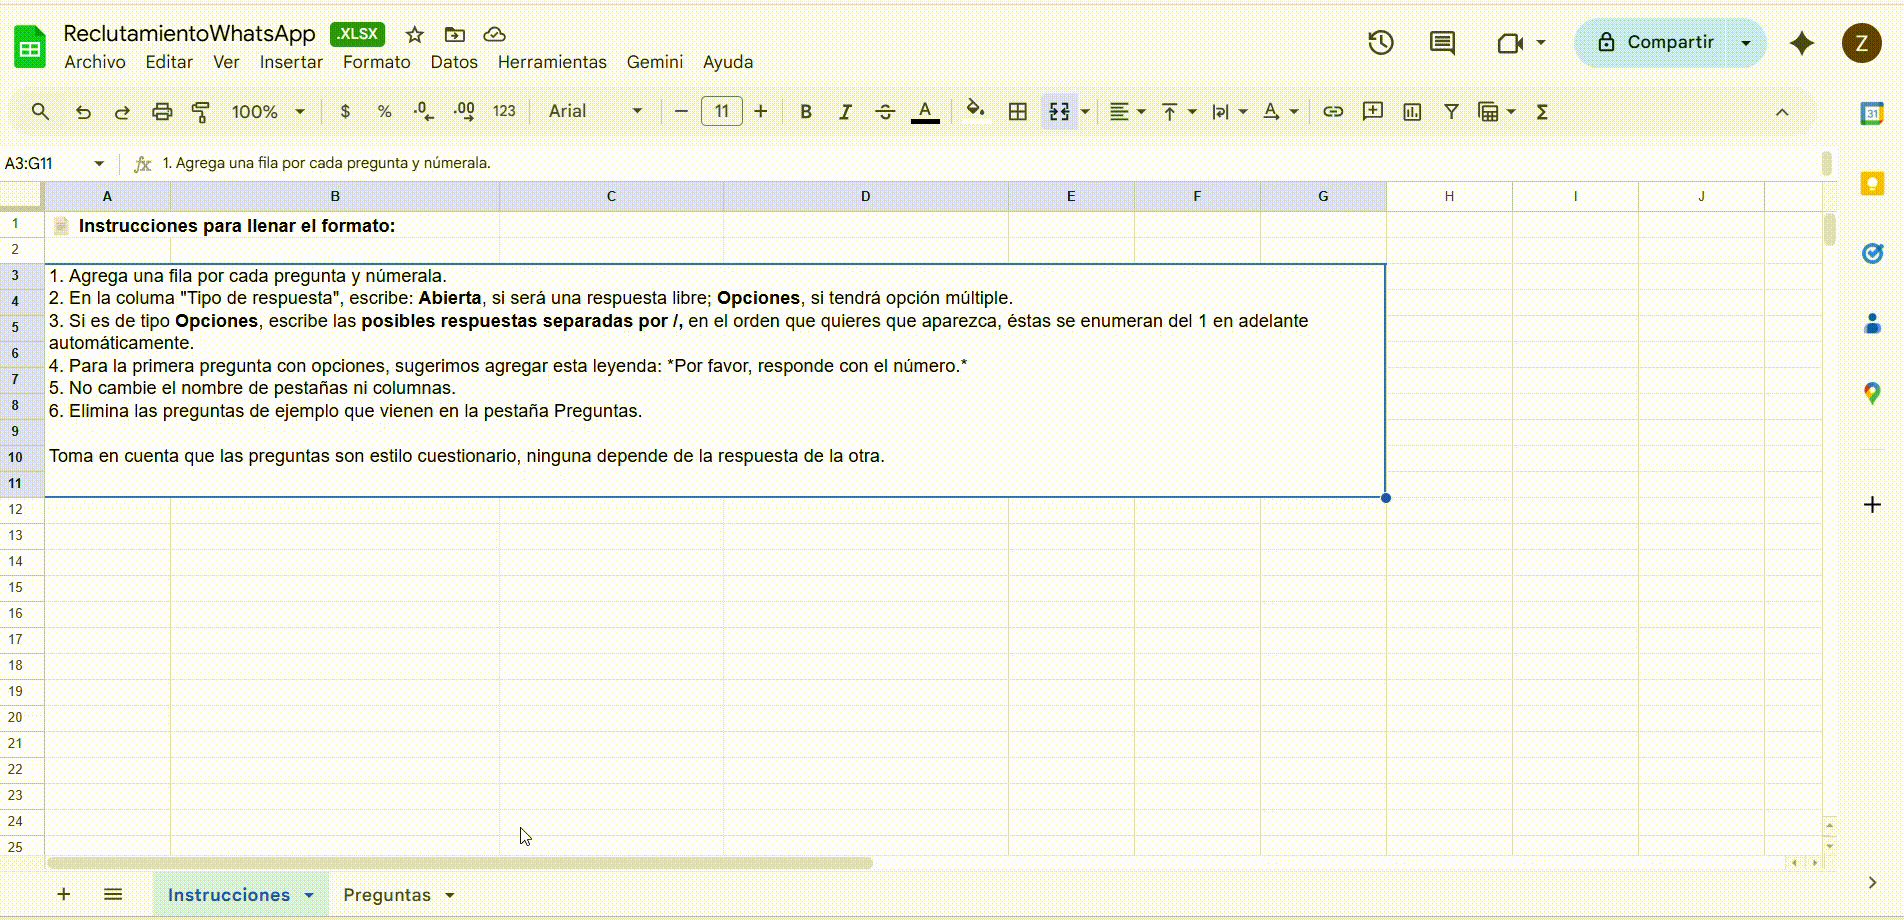The height and width of the screenshot is (920, 1904).
Task: Open the Ver menu
Action: tap(226, 62)
